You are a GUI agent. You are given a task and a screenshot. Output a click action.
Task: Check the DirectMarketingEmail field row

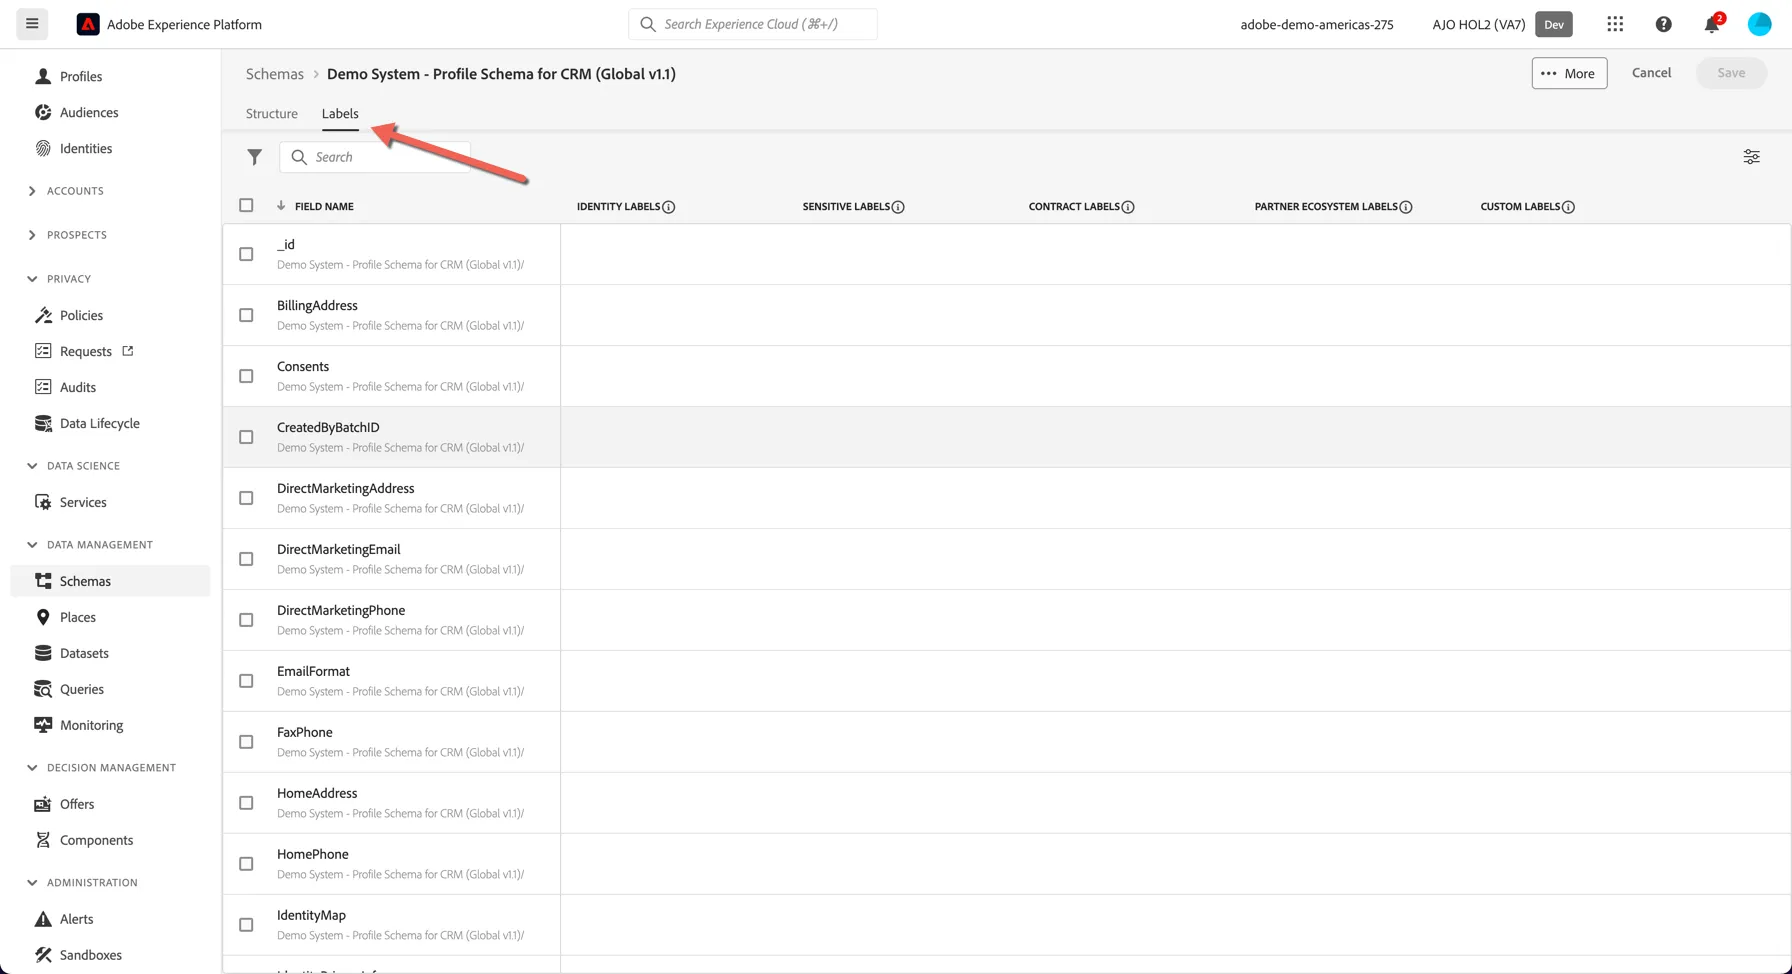coord(246,559)
